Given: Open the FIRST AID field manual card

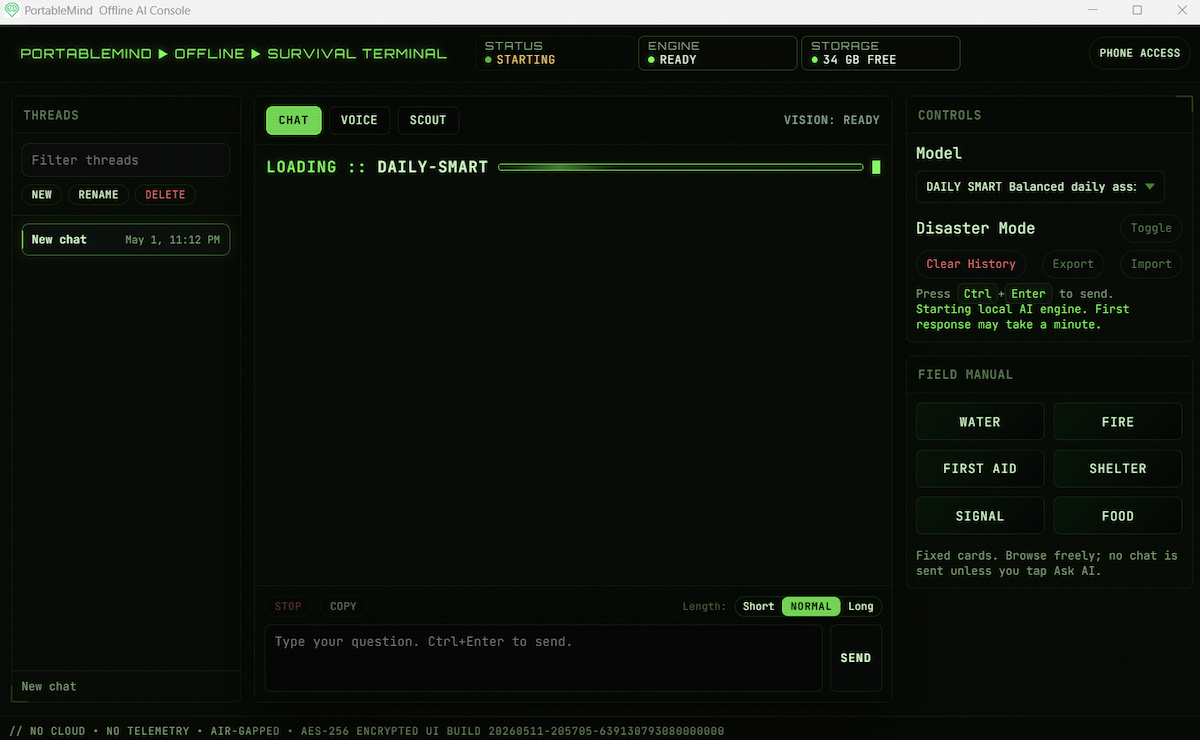Looking at the screenshot, I should pos(980,469).
